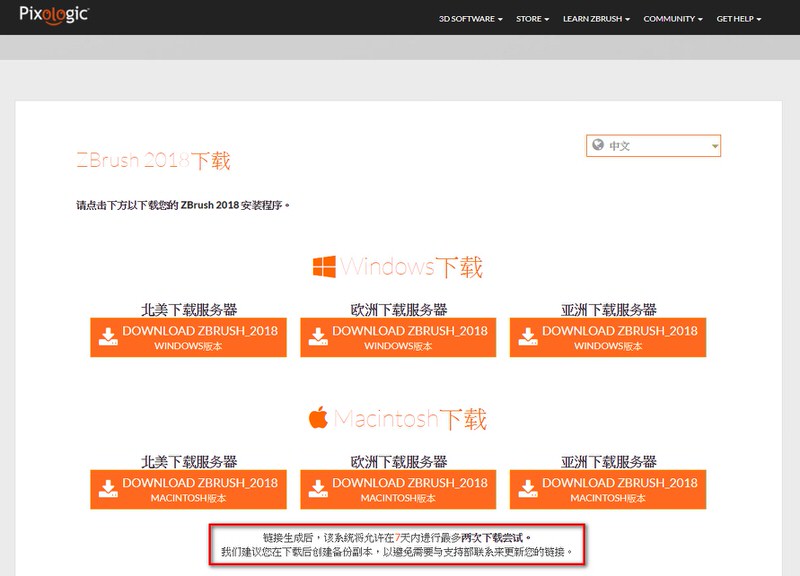Click 亚洲下载服务器 label under Windows
This screenshot has height=576, width=800.
[x=608, y=309]
